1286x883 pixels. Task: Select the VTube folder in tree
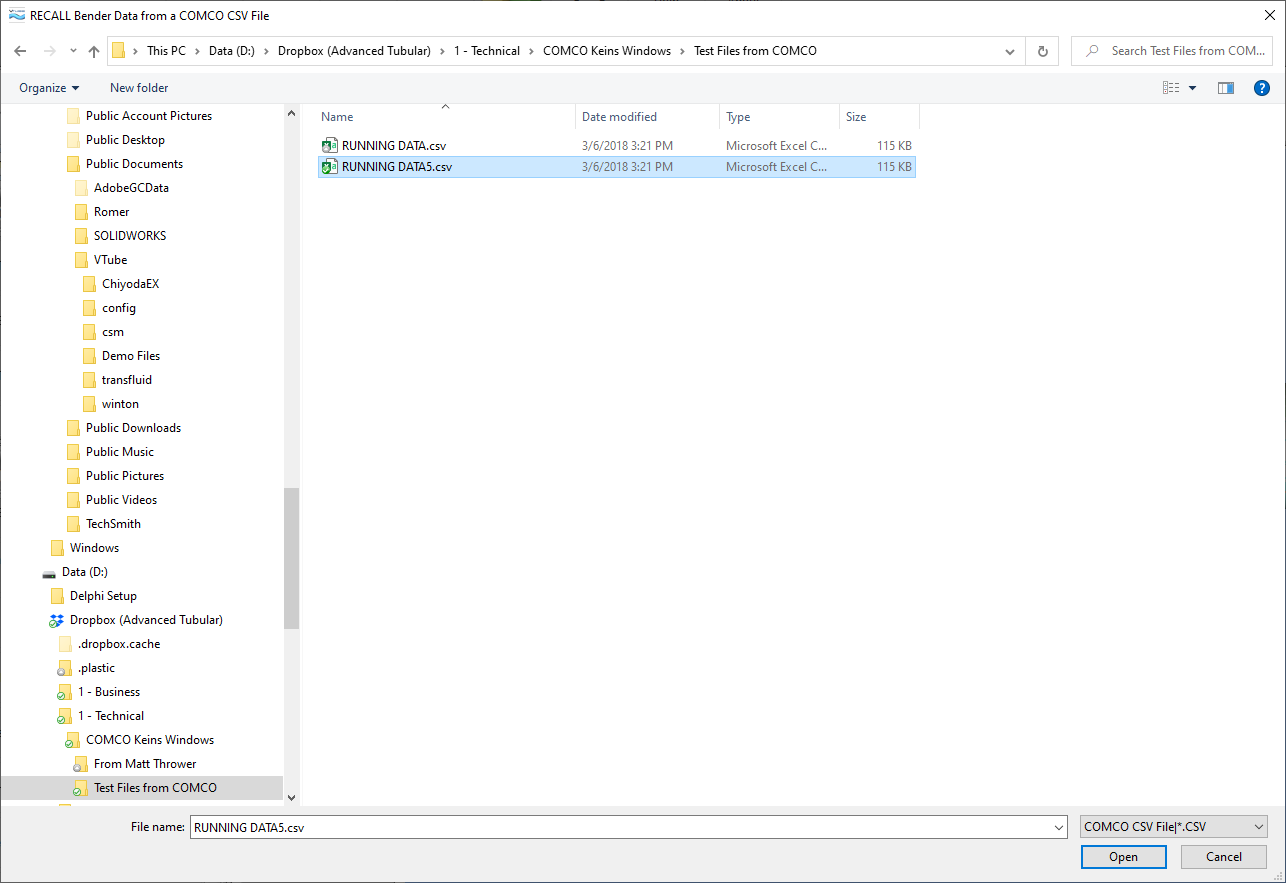coord(110,260)
